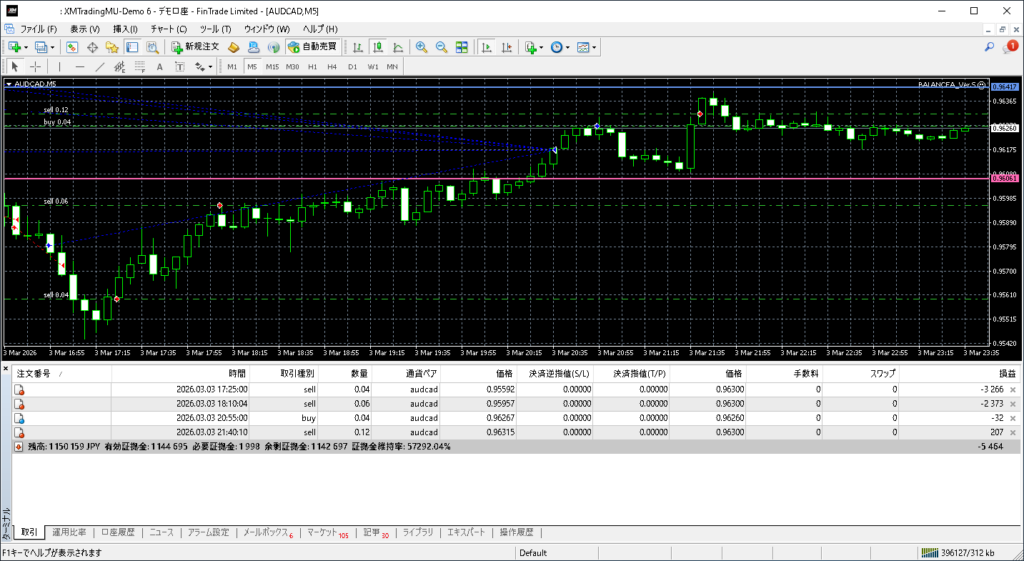
Task: Open the チャート (C) menu
Action: (168, 29)
